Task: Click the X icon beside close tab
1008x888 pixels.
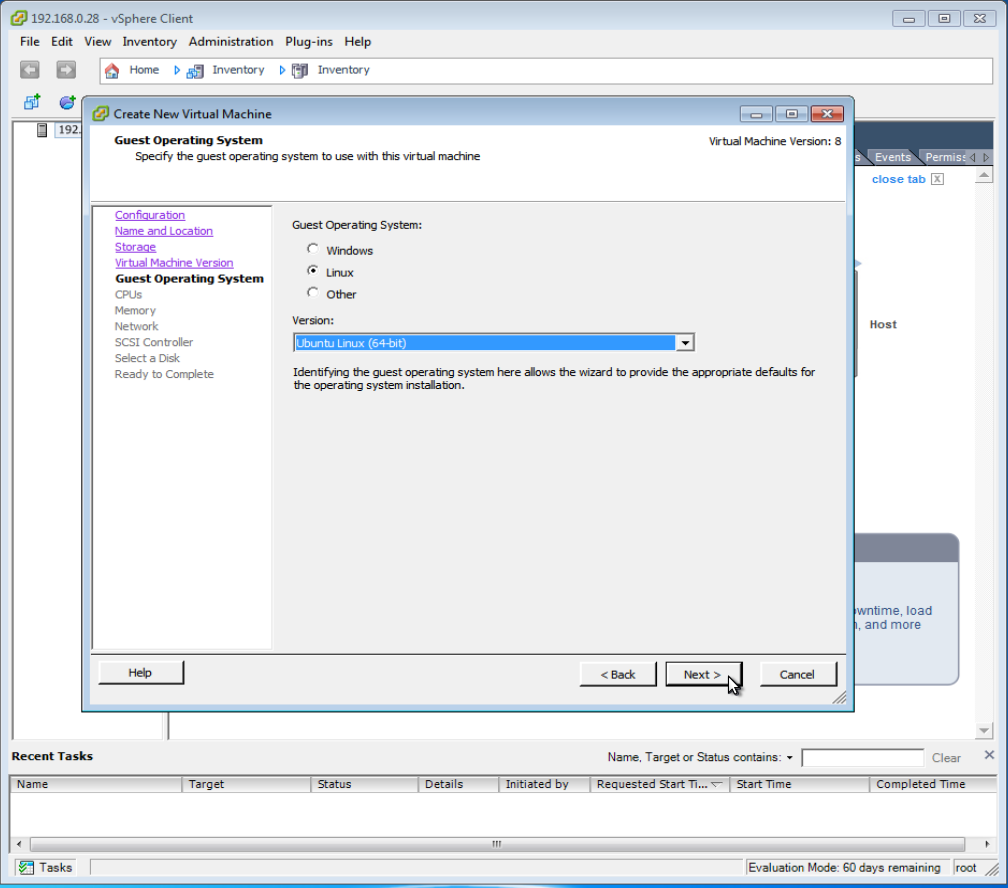Action: tap(937, 179)
